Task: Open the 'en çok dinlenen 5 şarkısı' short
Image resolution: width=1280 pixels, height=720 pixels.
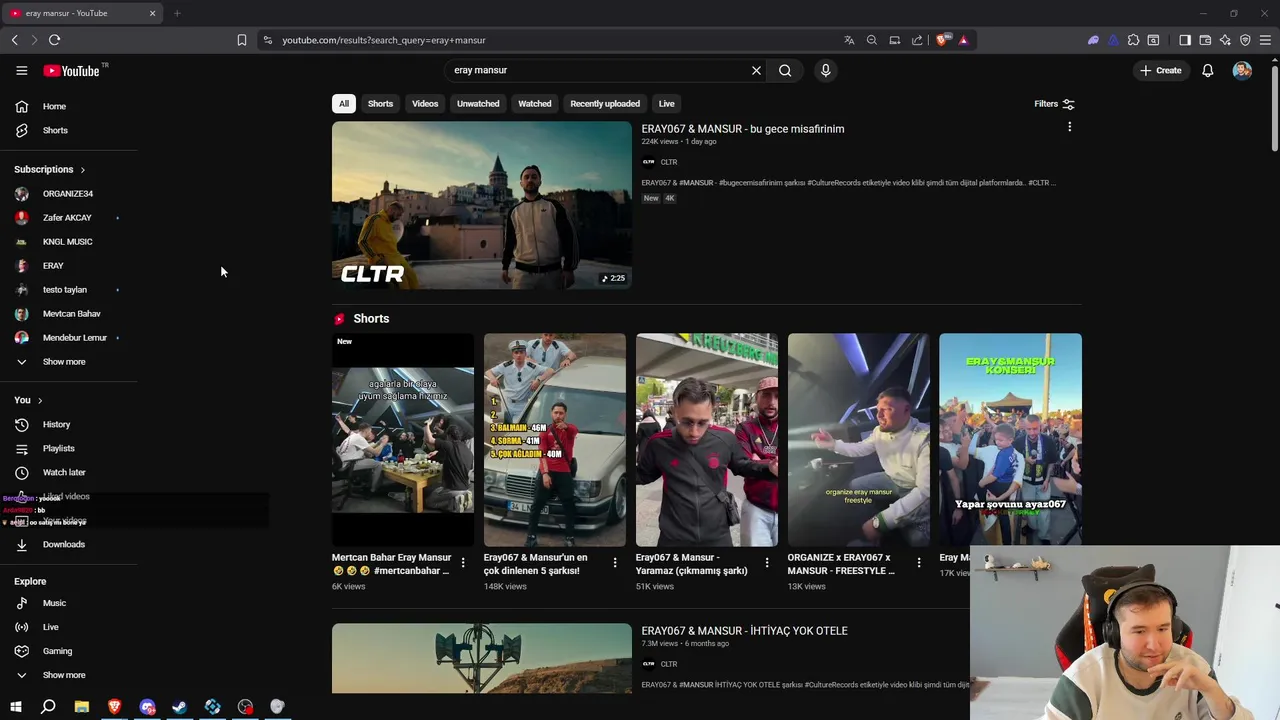Action: [555, 440]
